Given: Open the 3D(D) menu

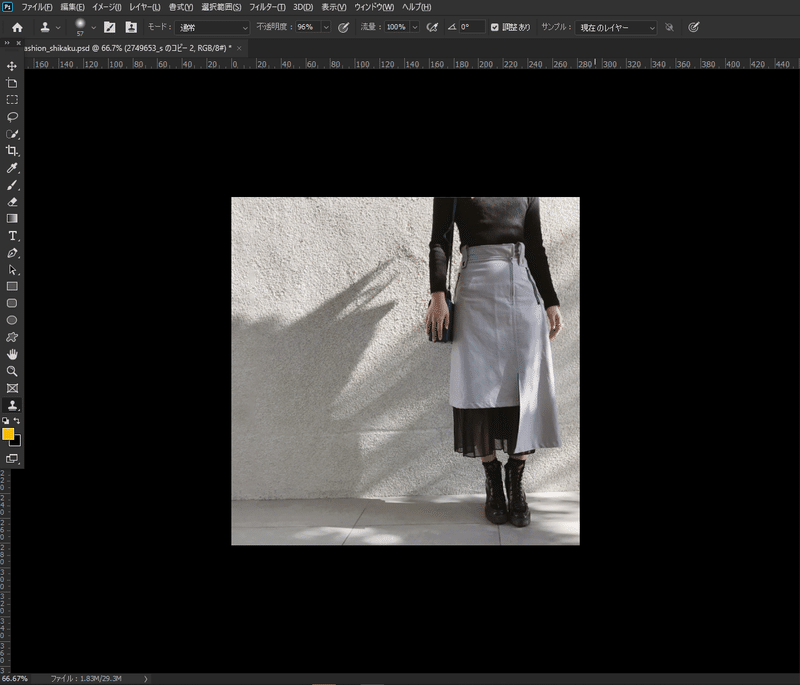Looking at the screenshot, I should pyautogui.click(x=303, y=7).
